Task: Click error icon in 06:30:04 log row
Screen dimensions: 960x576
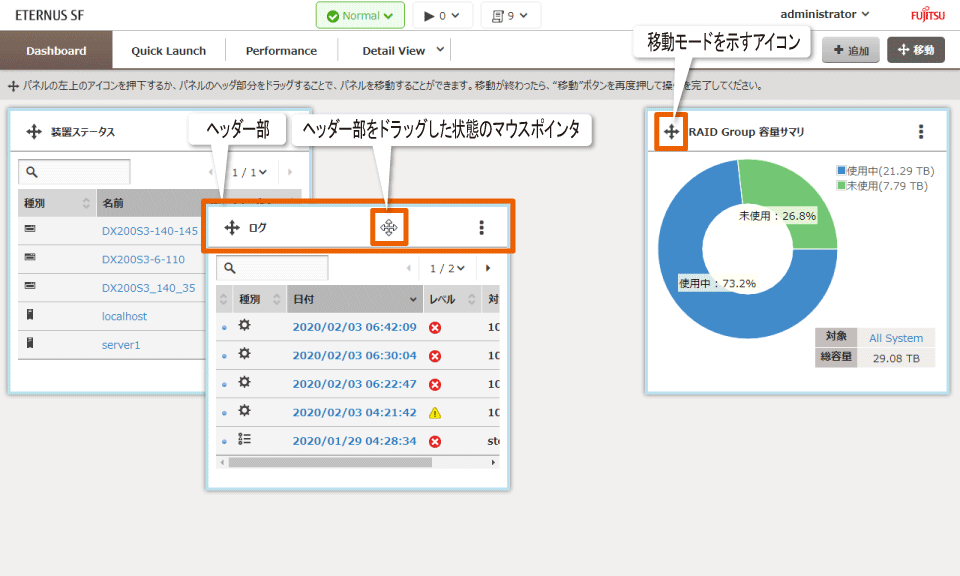Action: click(435, 356)
